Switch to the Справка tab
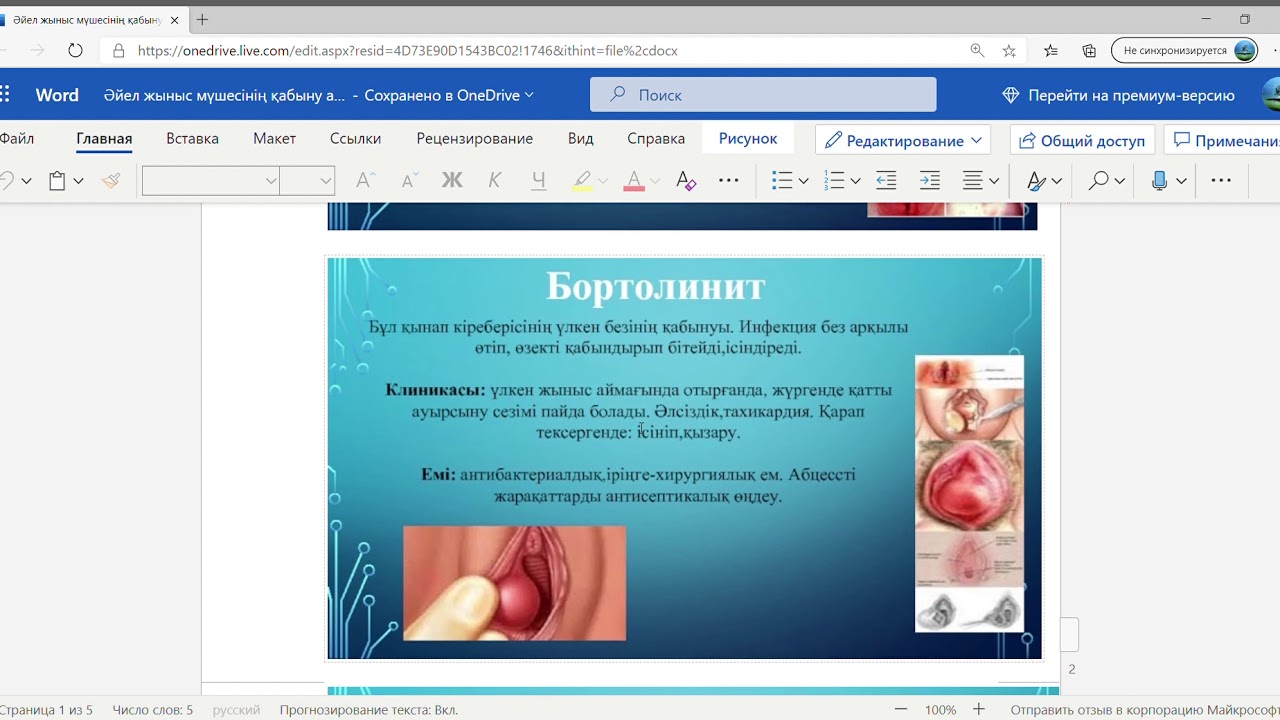The width and height of the screenshot is (1280, 720). tap(656, 139)
